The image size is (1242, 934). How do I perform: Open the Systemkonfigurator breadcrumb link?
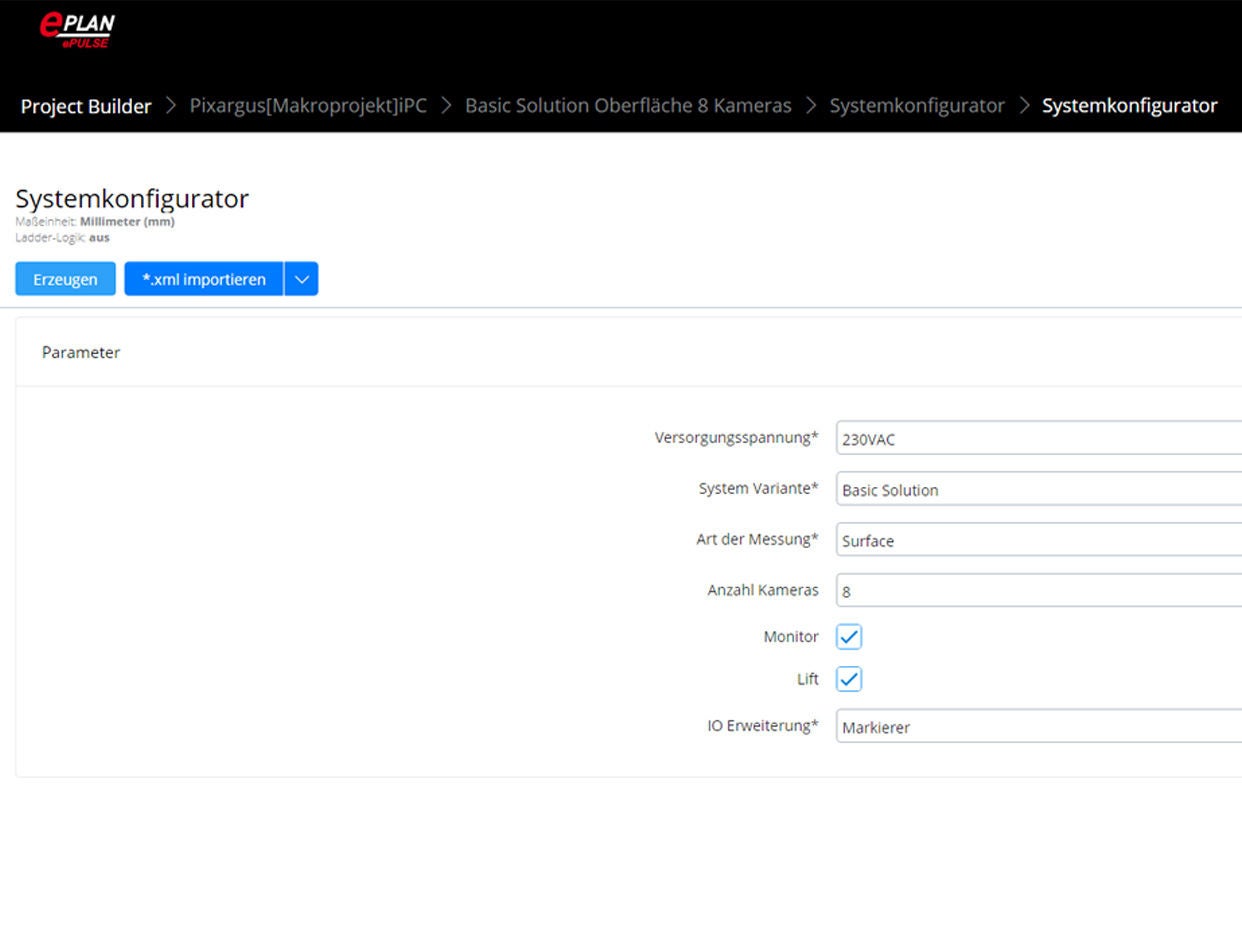click(917, 106)
